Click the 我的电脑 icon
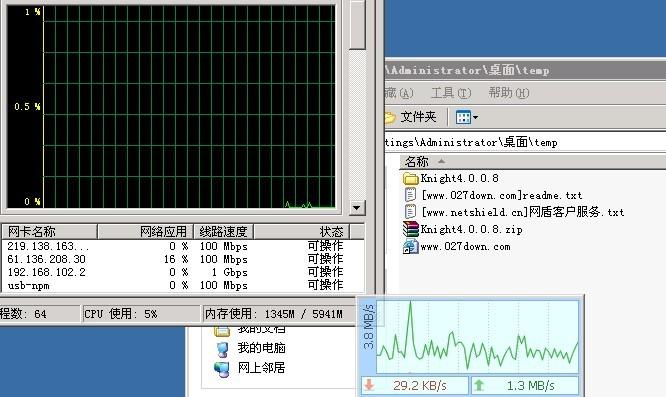Viewport: 666px width, 397px height. pyautogui.click(x=222, y=349)
